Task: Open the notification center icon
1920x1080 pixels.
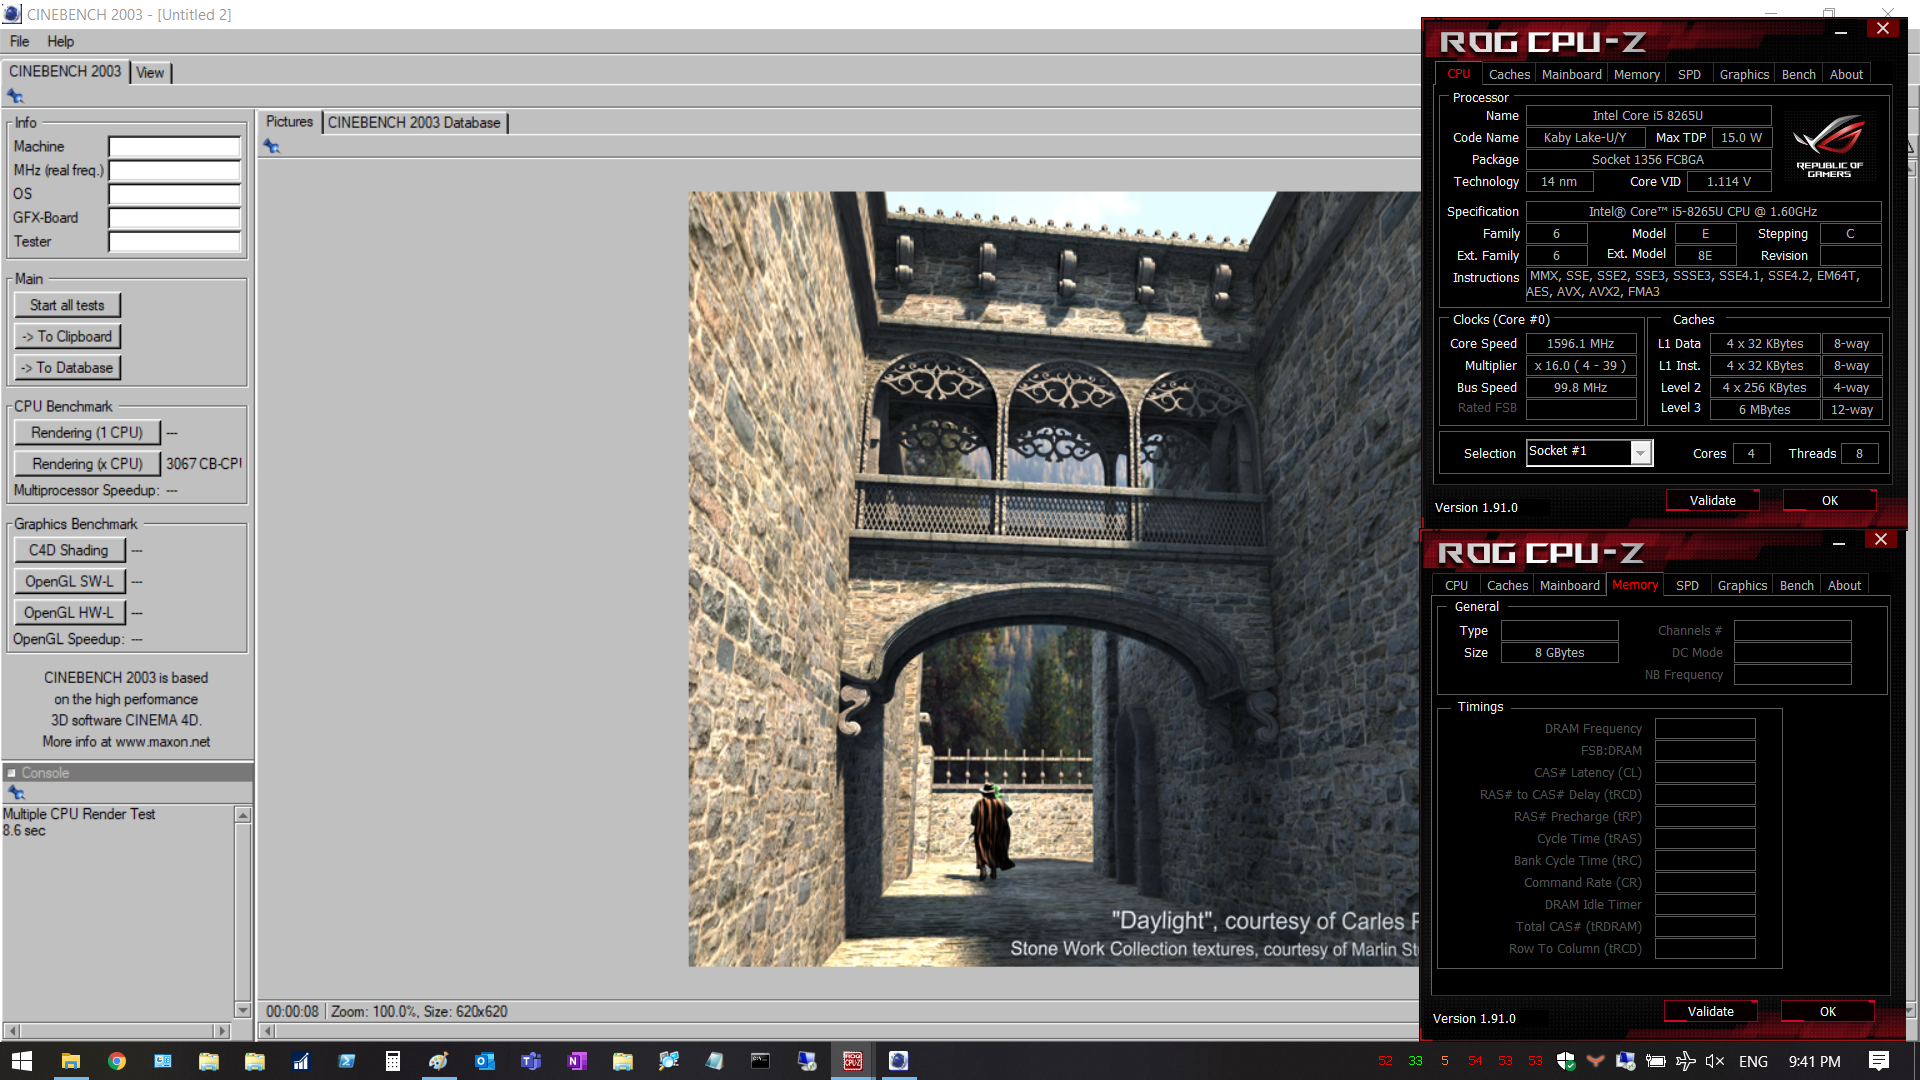Action: tap(1879, 1061)
